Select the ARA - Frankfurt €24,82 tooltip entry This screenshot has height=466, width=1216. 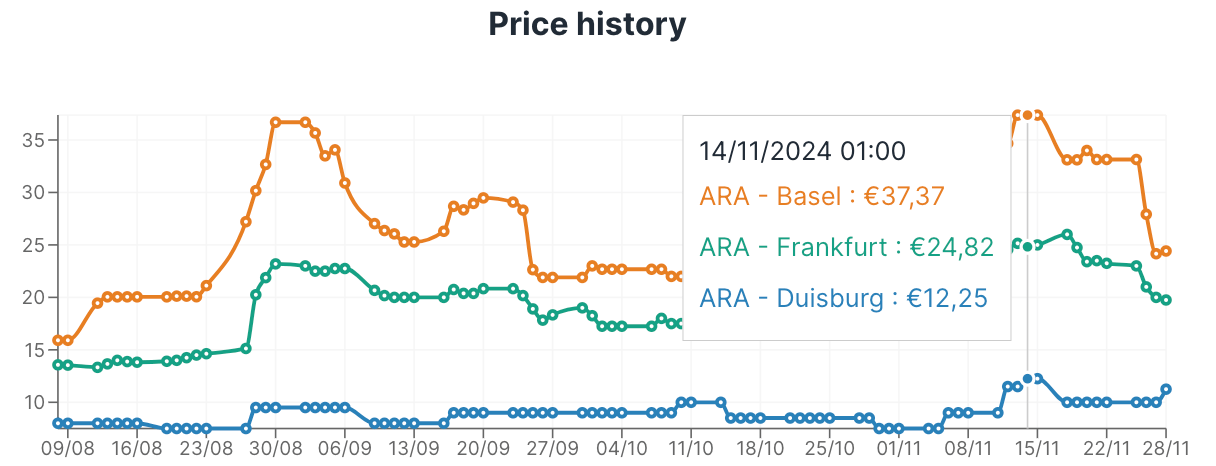847,247
